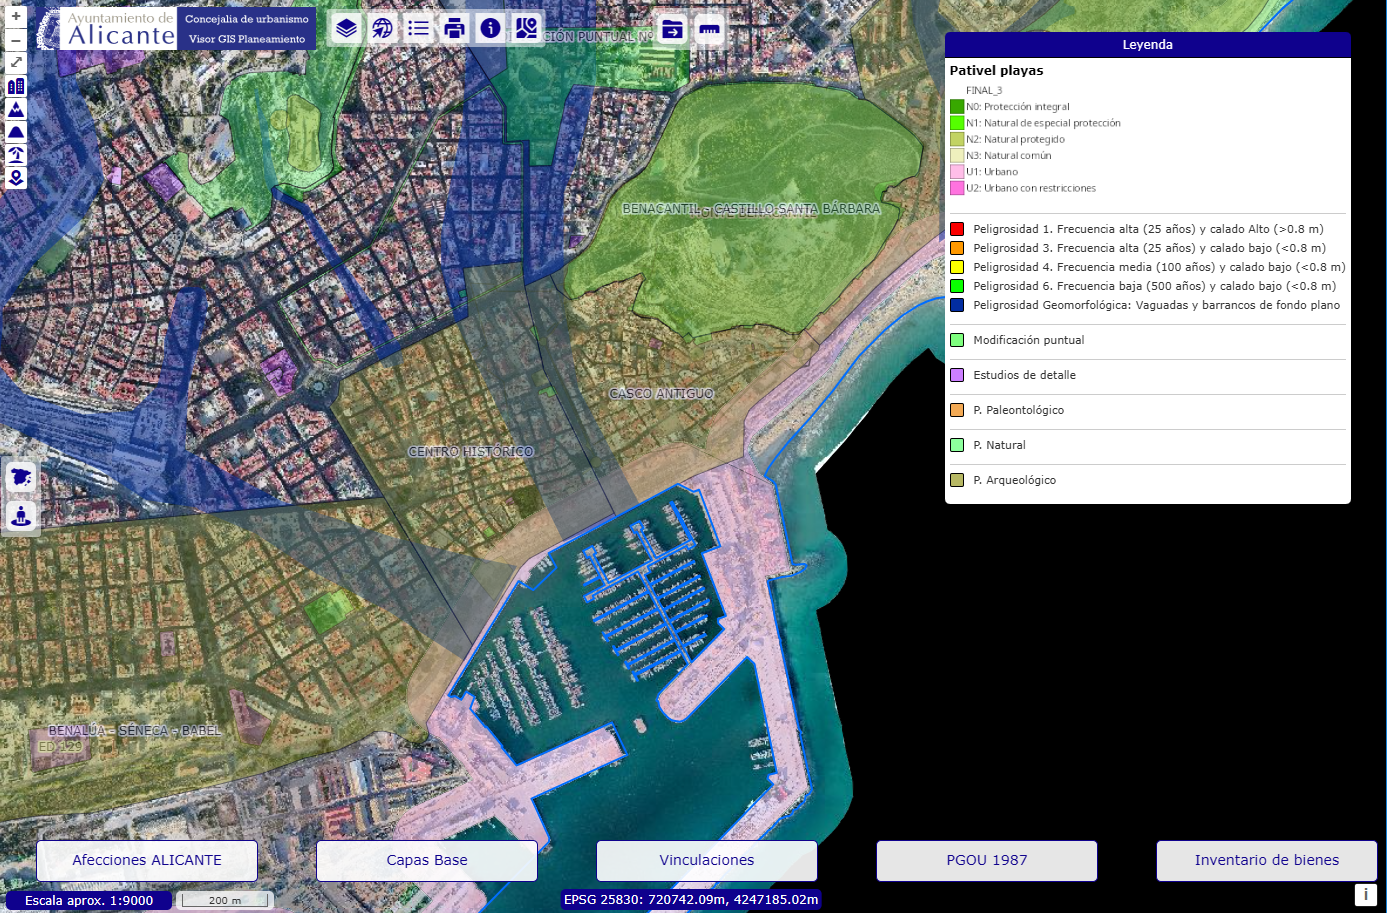
Task: Zoom in on the map
Action: (x=16, y=16)
